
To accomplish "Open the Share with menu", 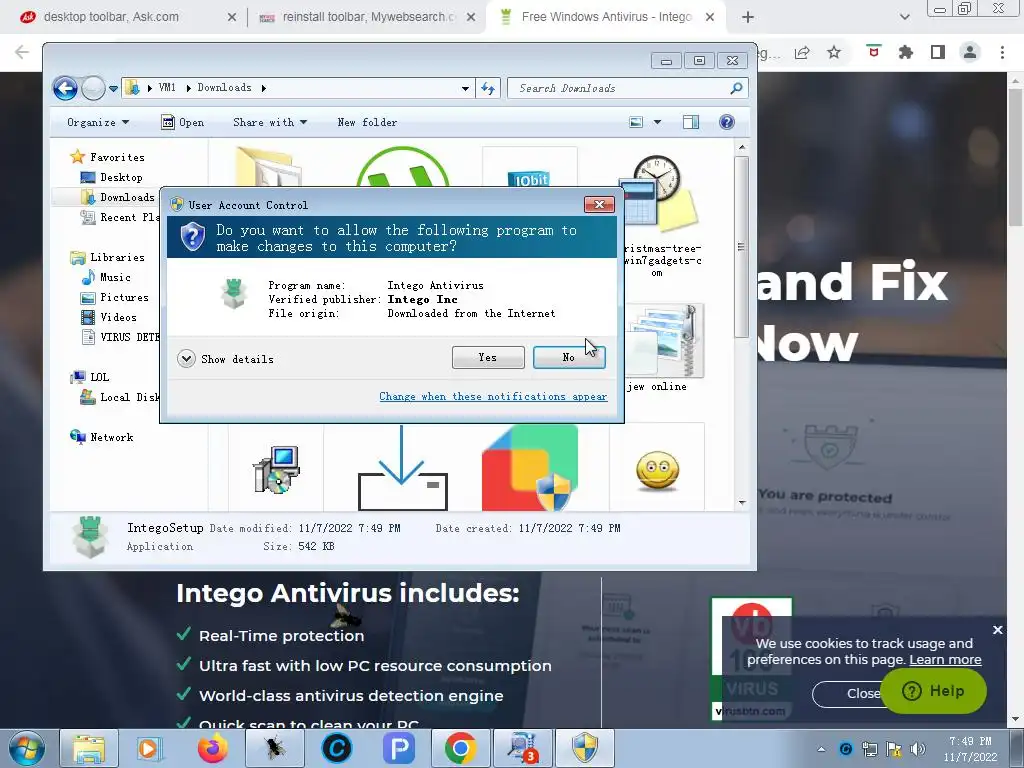I will tap(270, 122).
